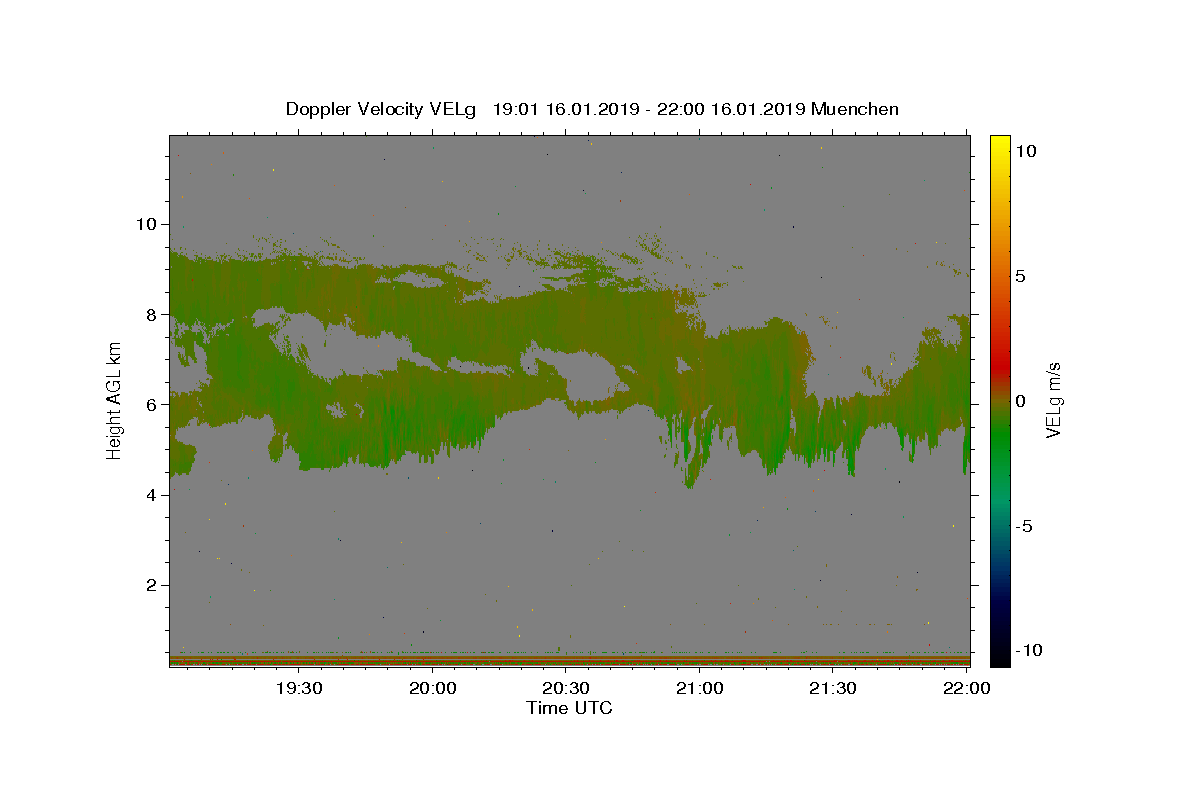
Task: Click the 19:30 tick label on time axis
Action: point(298,688)
